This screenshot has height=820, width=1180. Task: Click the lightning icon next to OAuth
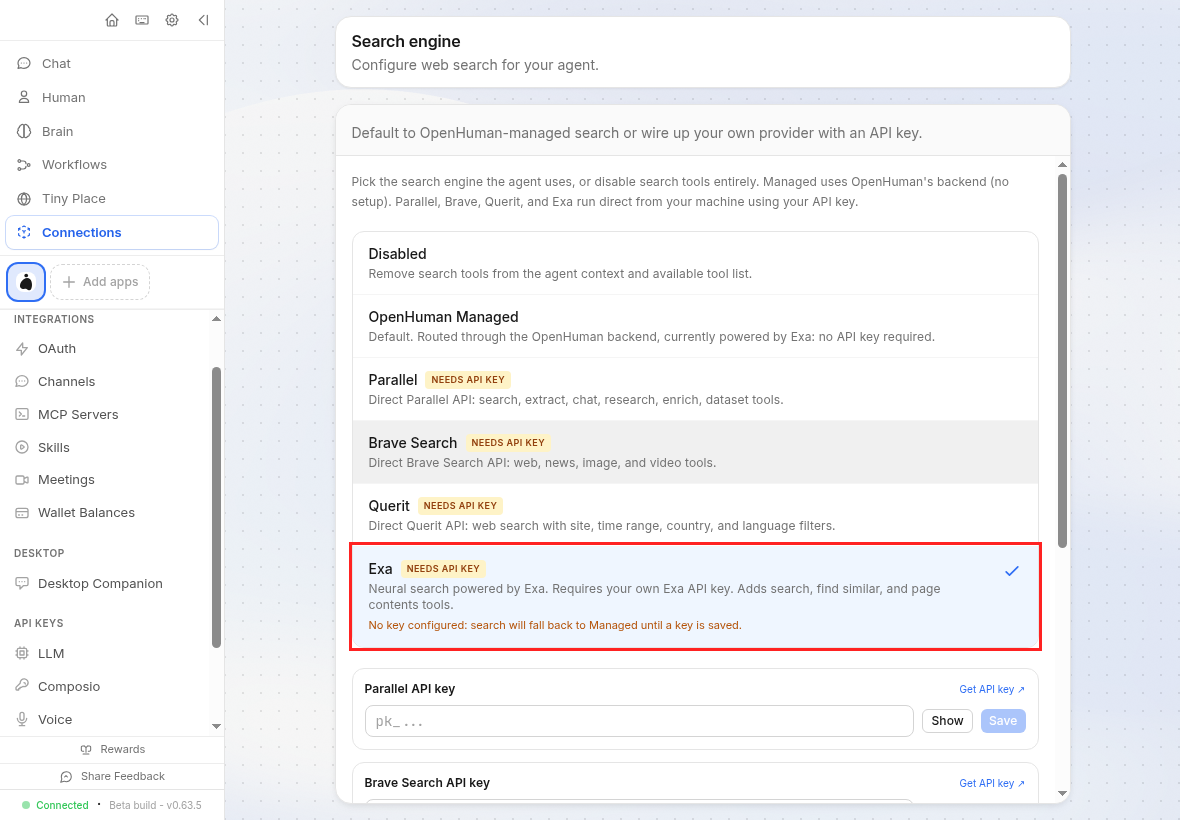click(x=22, y=349)
